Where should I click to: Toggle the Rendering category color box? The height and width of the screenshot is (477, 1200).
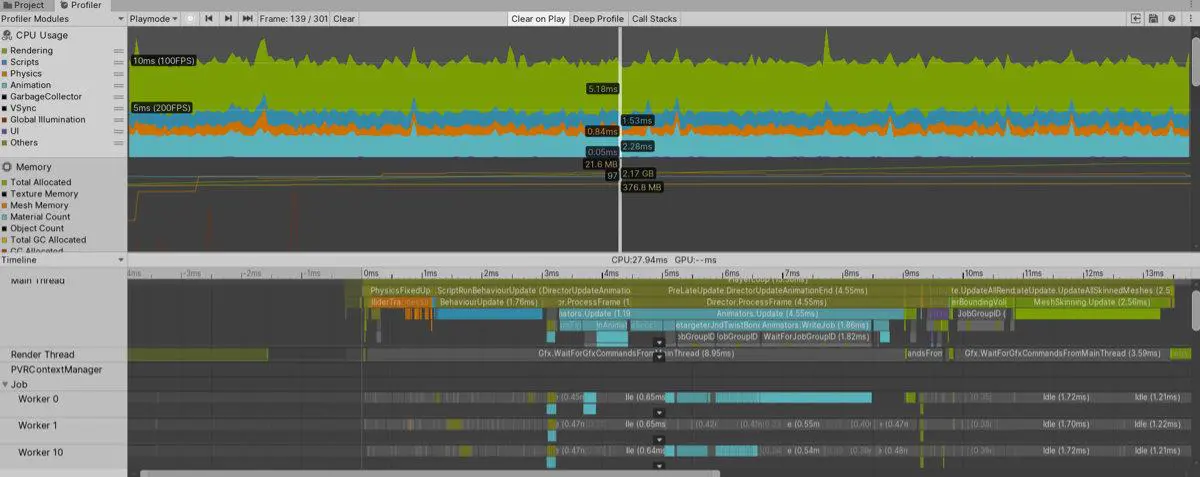coord(5,51)
